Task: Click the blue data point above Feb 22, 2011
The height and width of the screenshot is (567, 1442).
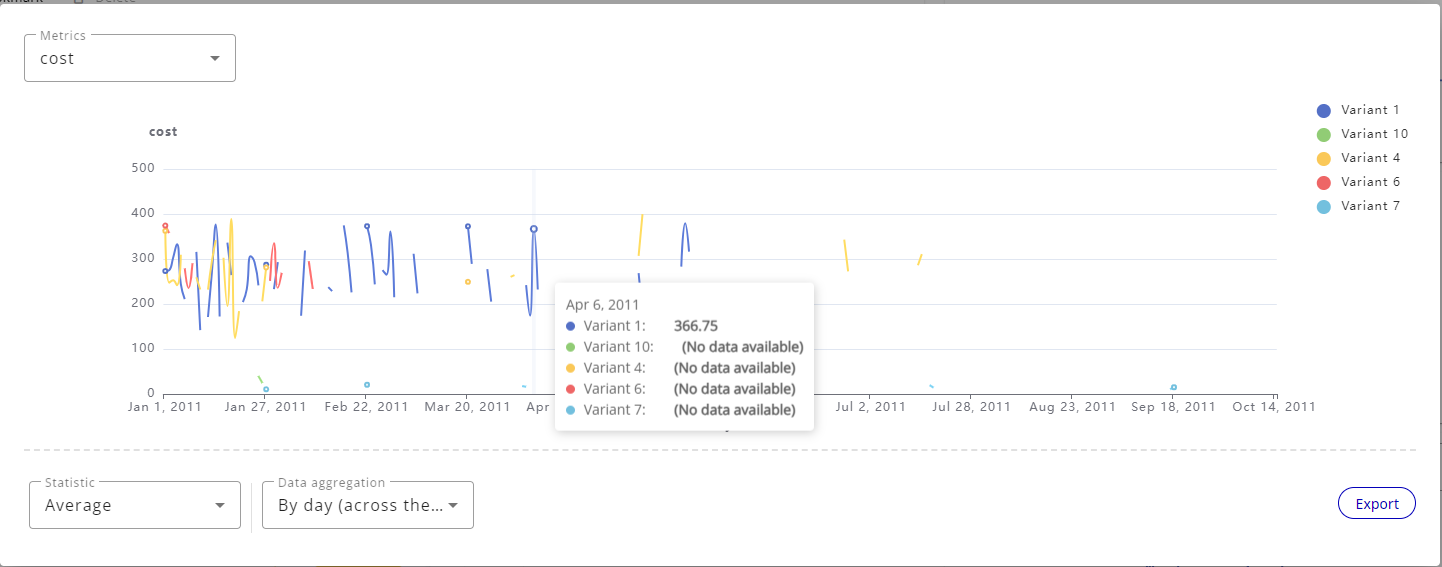Action: click(367, 226)
